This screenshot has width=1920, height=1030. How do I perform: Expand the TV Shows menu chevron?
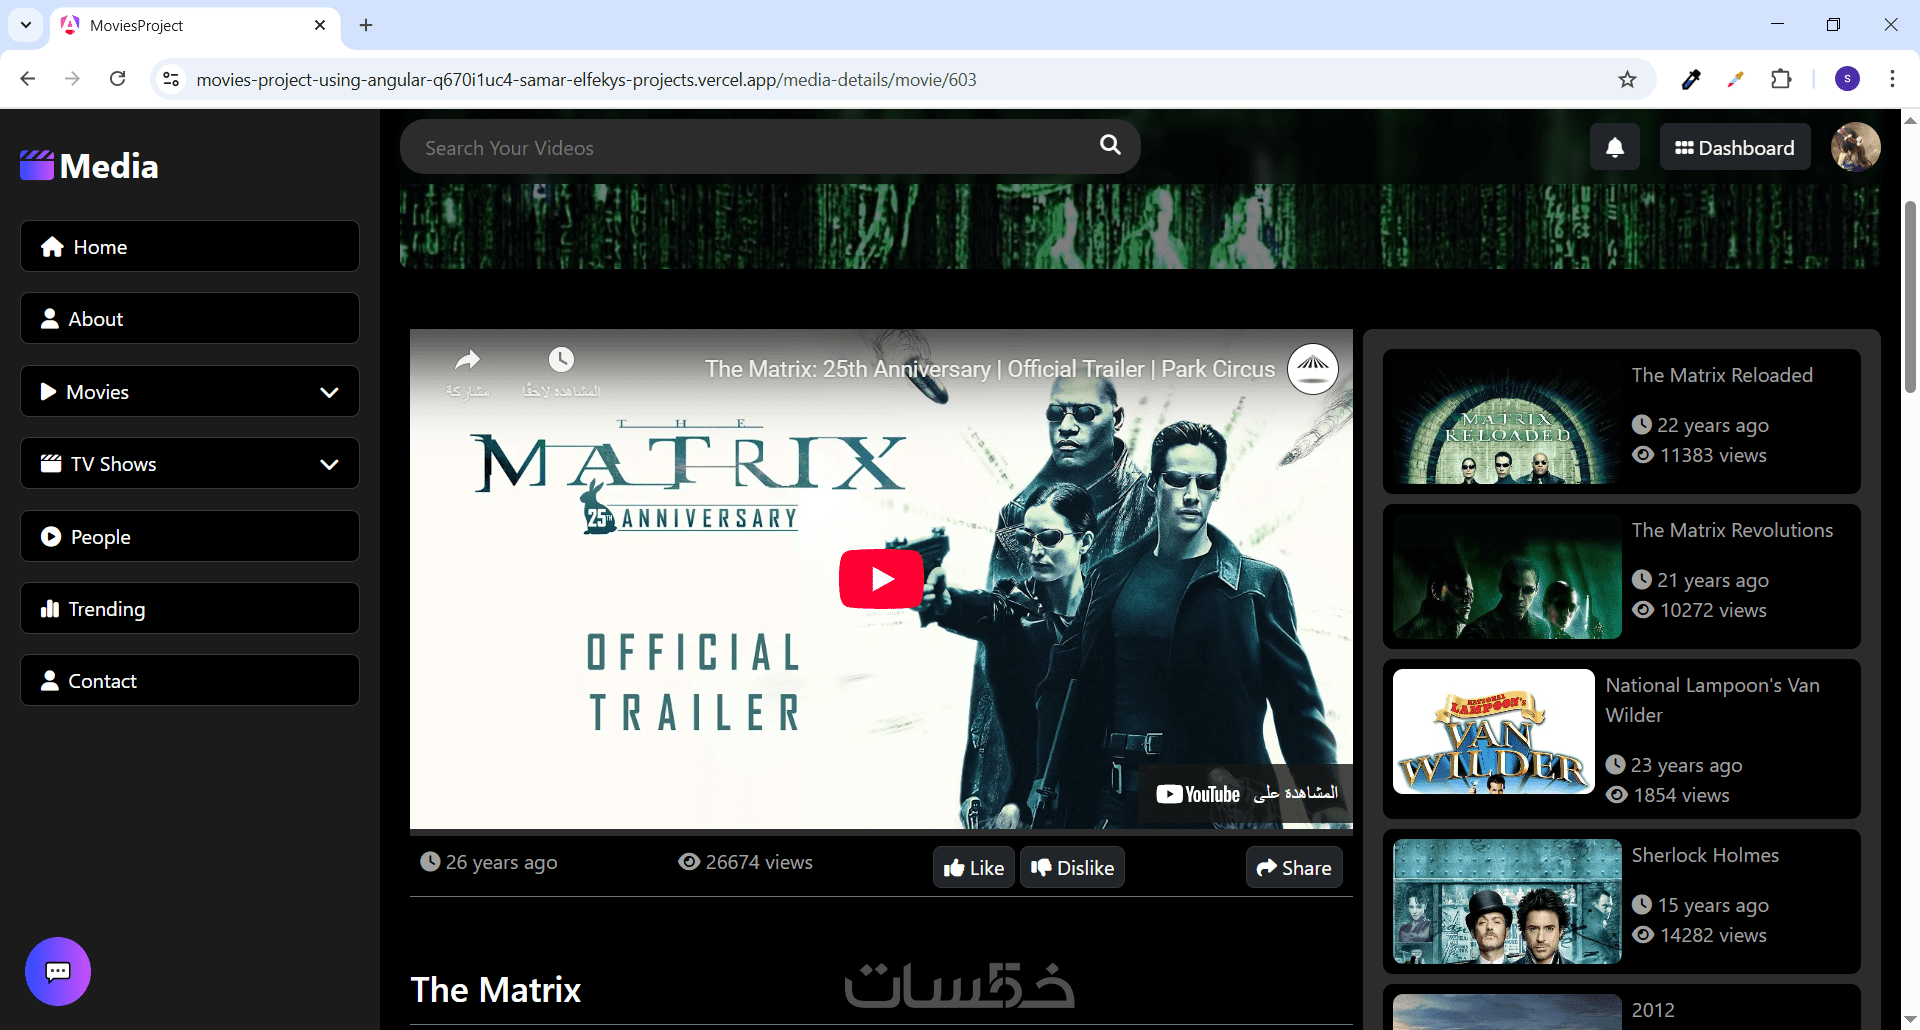pos(329,464)
